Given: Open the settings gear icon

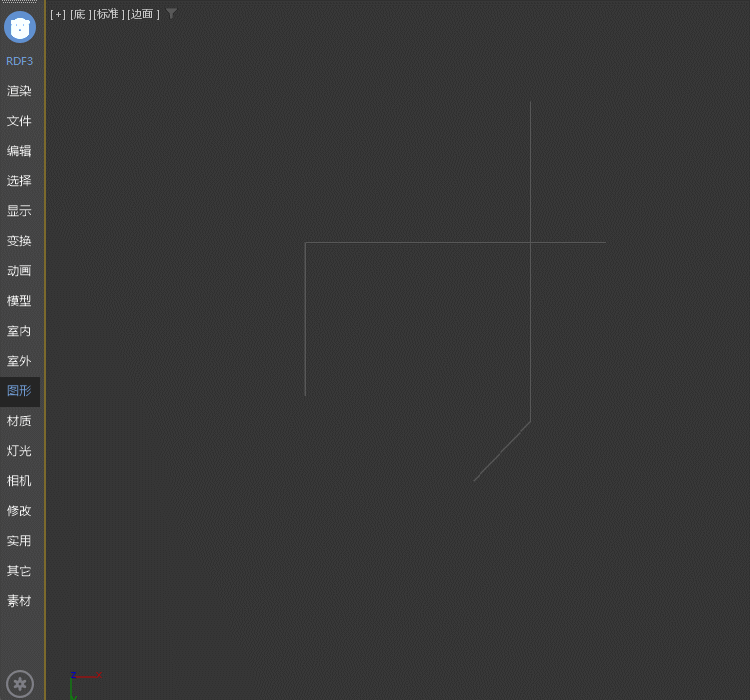Looking at the screenshot, I should click(20, 684).
